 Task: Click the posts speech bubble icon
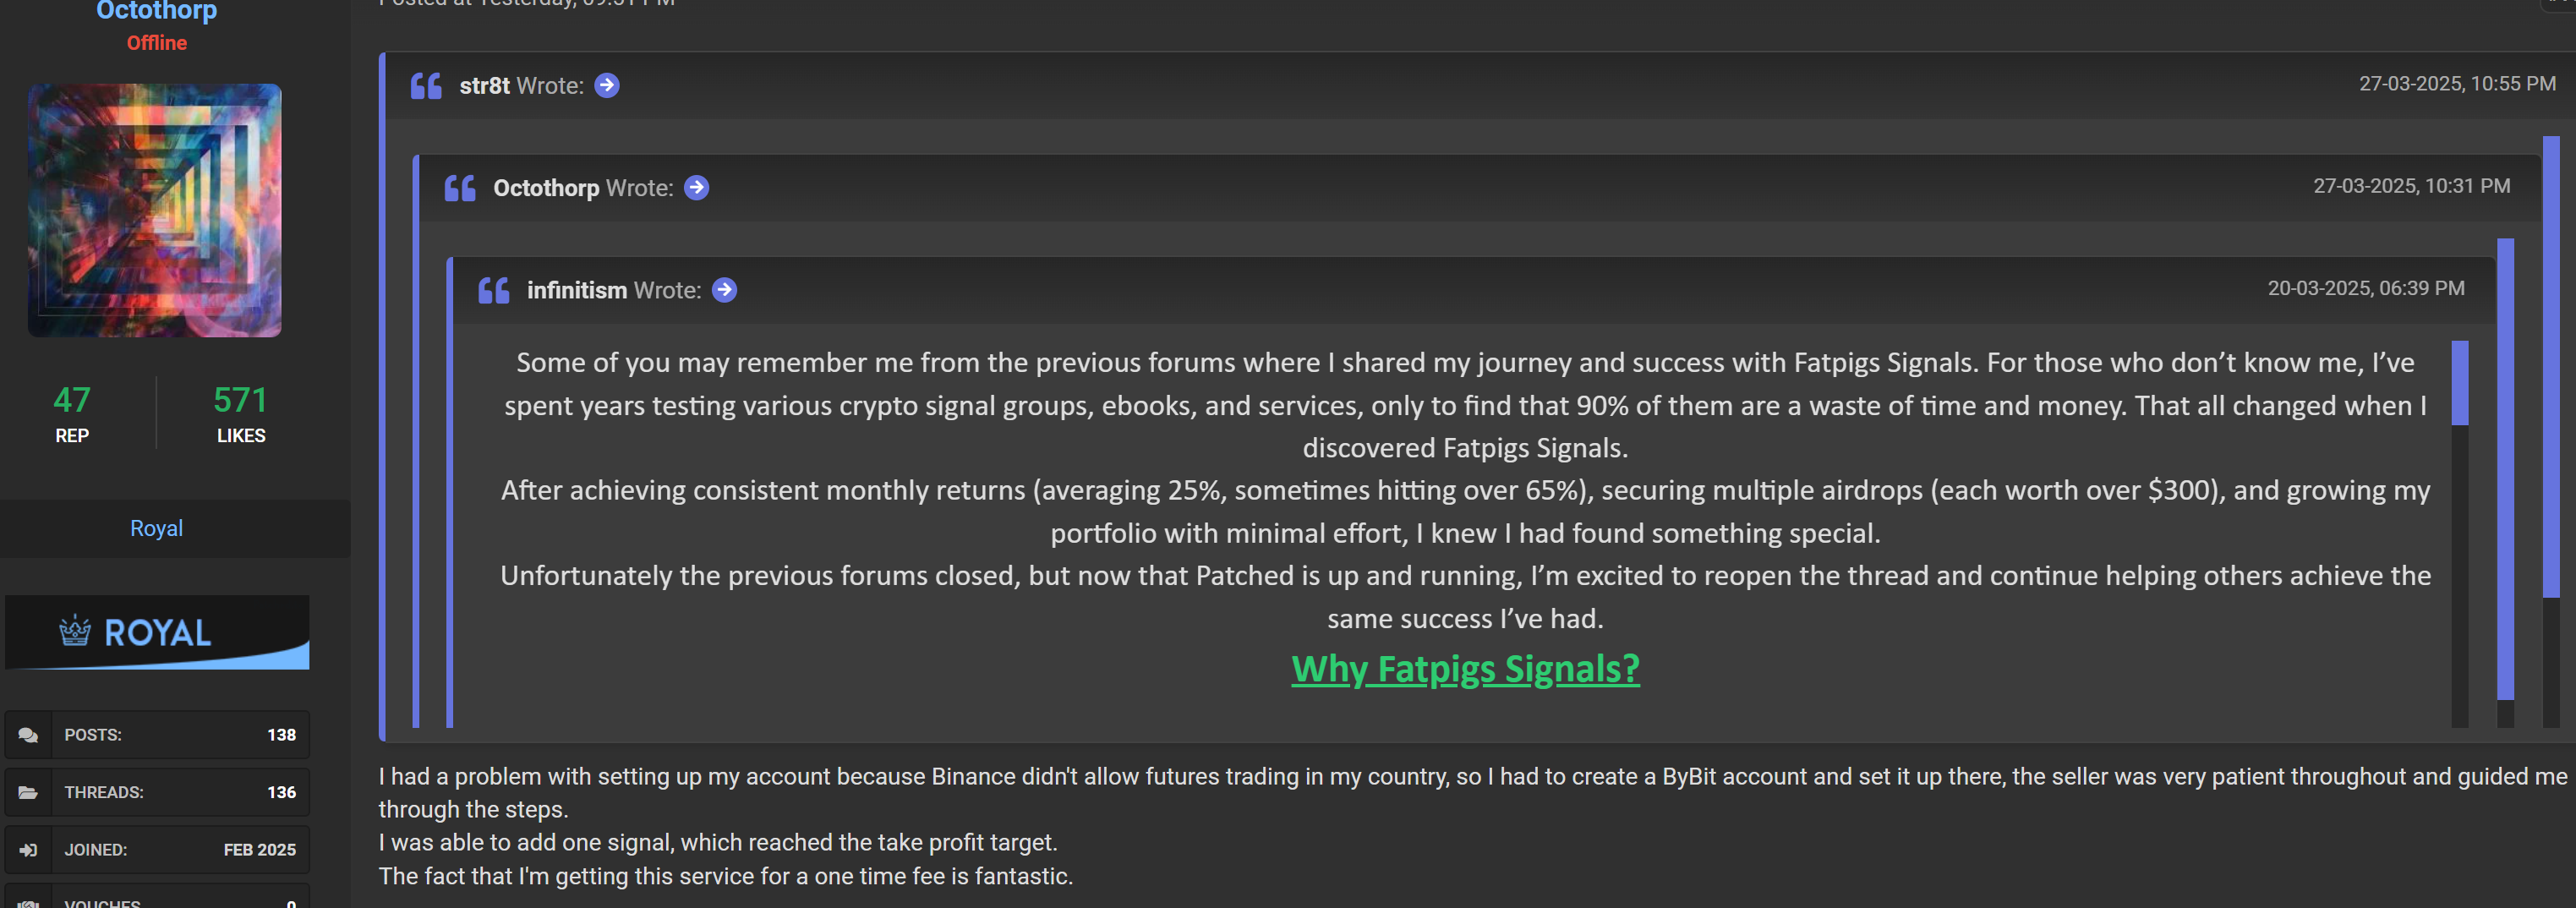pos(28,735)
